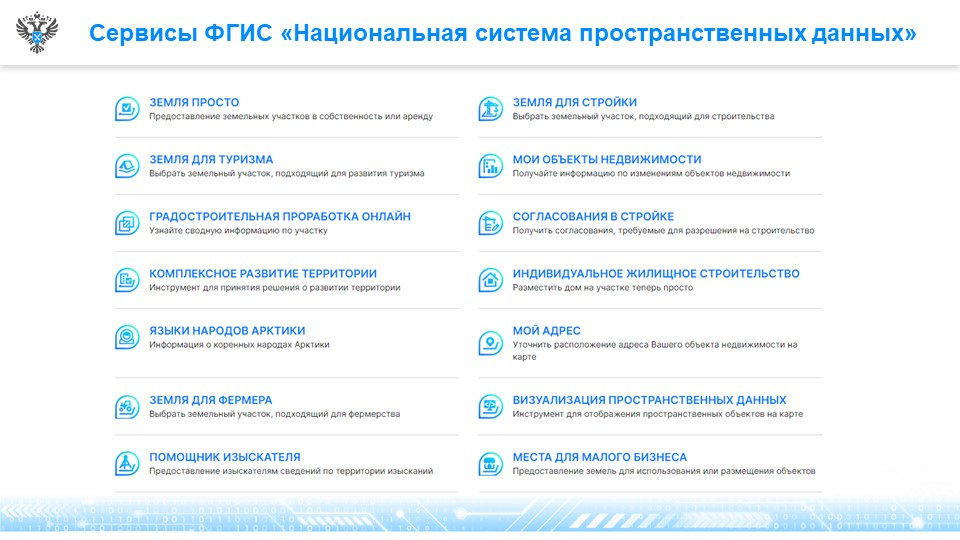Open the МЕСТА ДЛЯ МАЛОГО БИЗНЕСА link
960x540 pixels.
[599, 457]
